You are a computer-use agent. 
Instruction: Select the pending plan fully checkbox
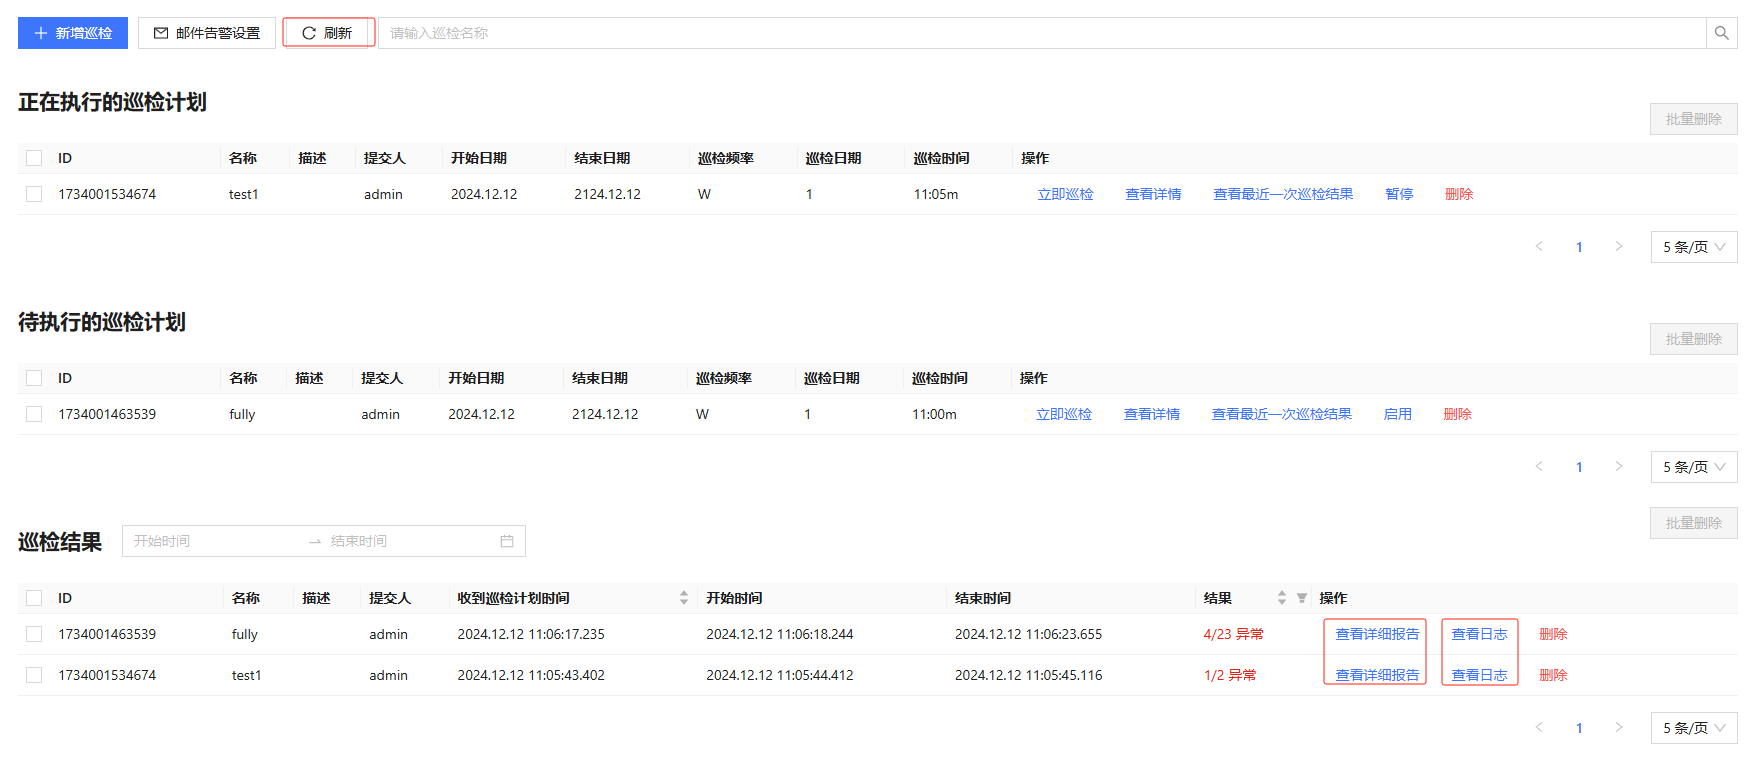click(34, 414)
